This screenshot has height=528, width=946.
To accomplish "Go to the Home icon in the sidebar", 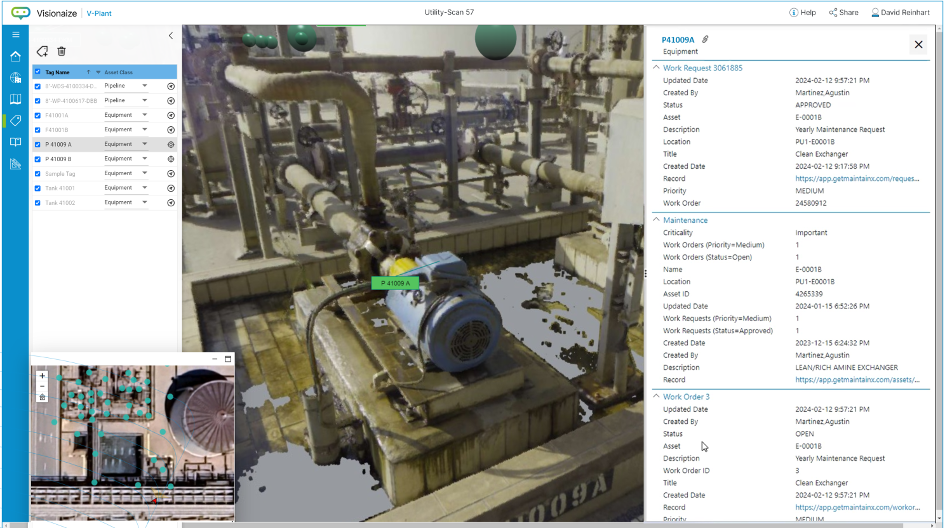I will click(x=15, y=56).
